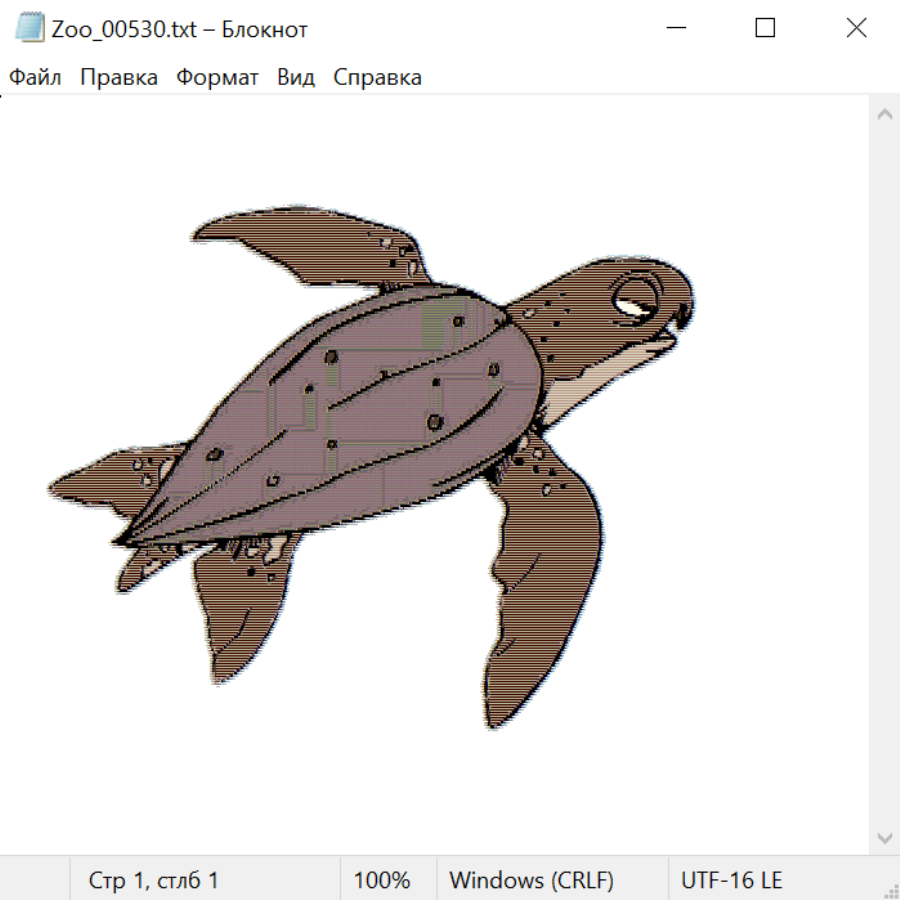This screenshot has width=900, height=900.
Task: Click the scroll down arrow
Action: coord(884,837)
